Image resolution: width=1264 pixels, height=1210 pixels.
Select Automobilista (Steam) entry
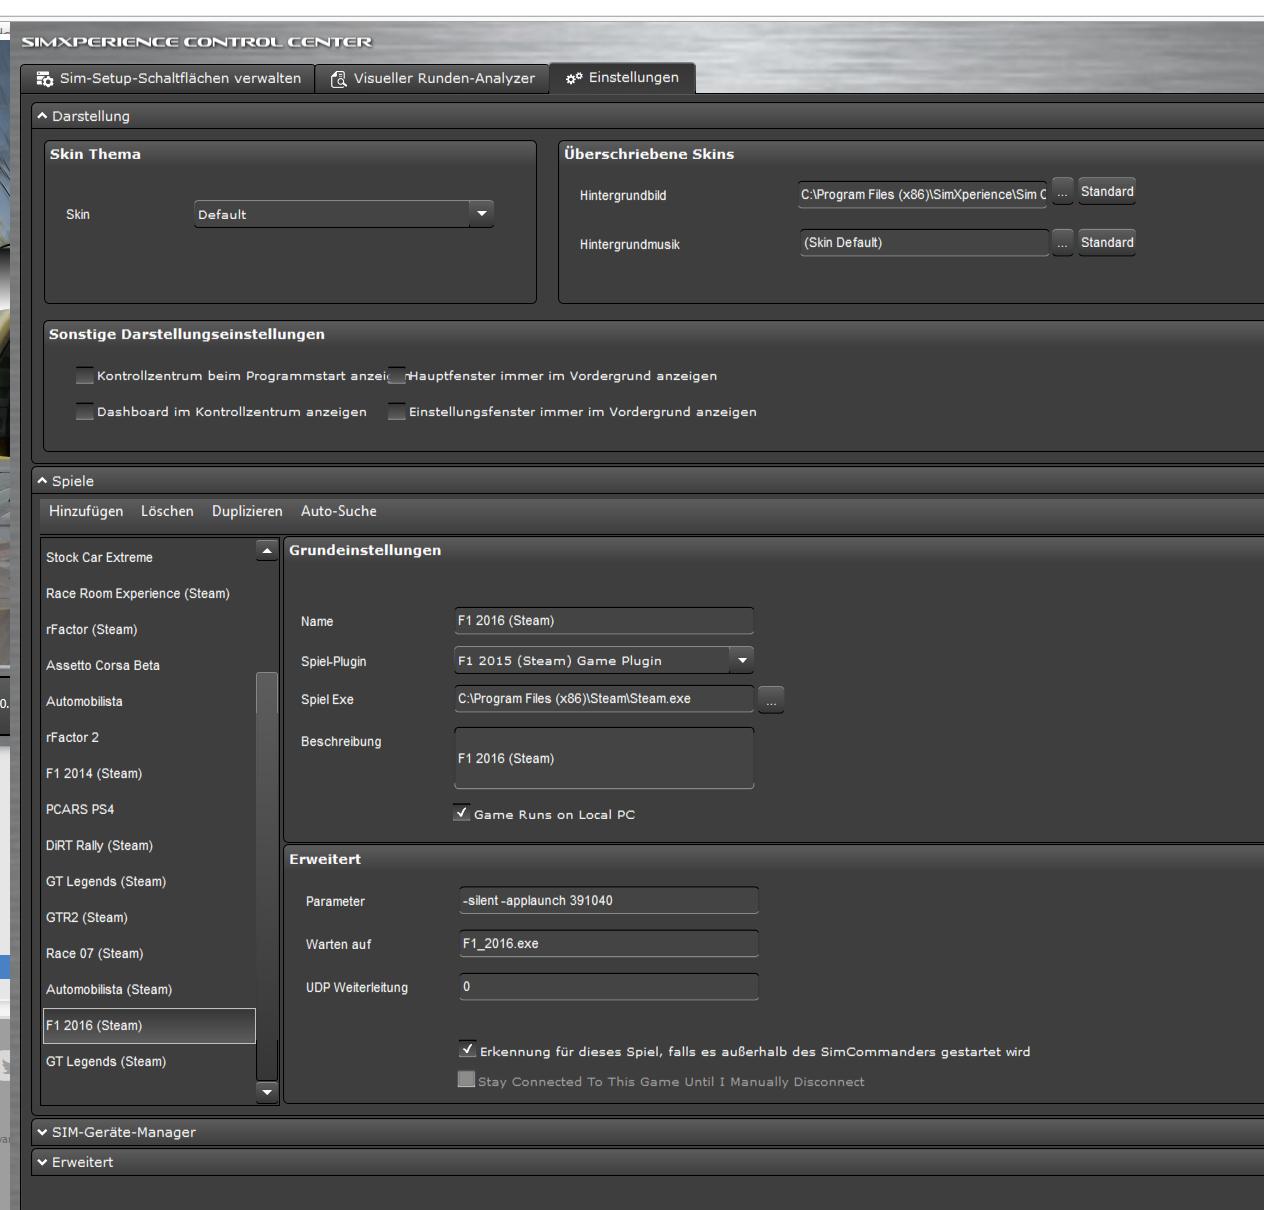point(148,989)
